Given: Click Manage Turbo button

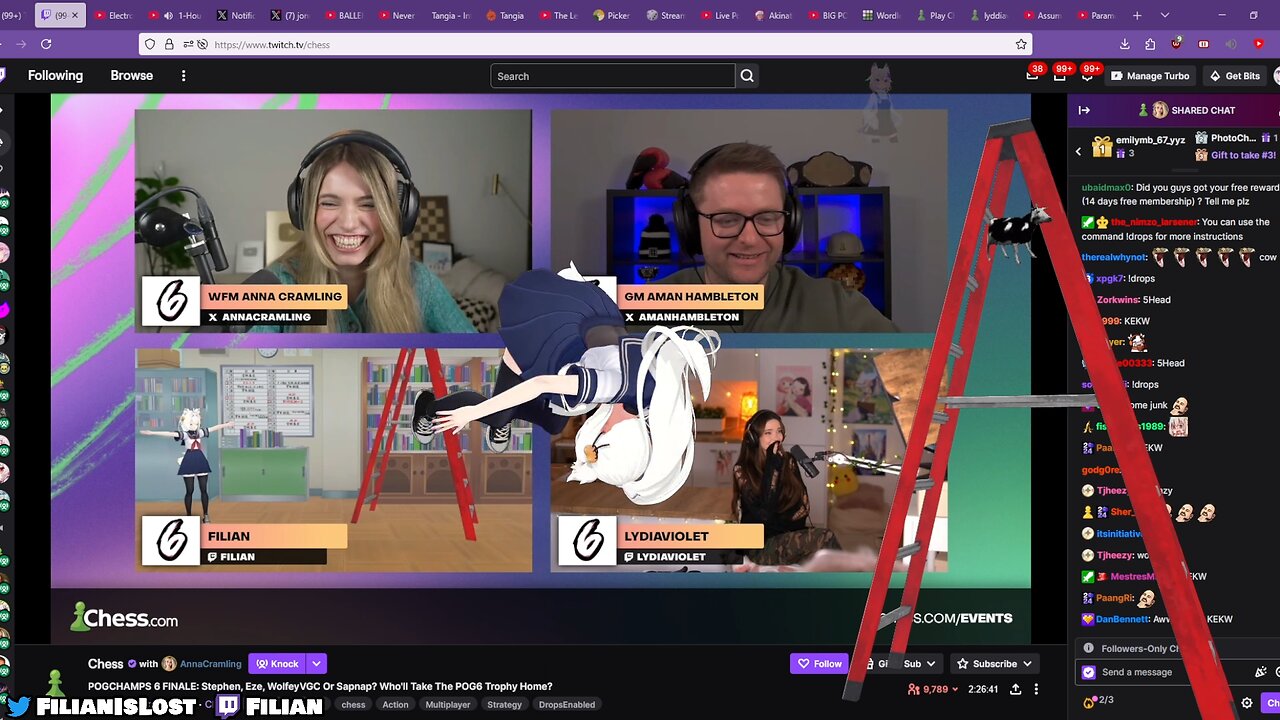Looking at the screenshot, I should [x=1149, y=76].
